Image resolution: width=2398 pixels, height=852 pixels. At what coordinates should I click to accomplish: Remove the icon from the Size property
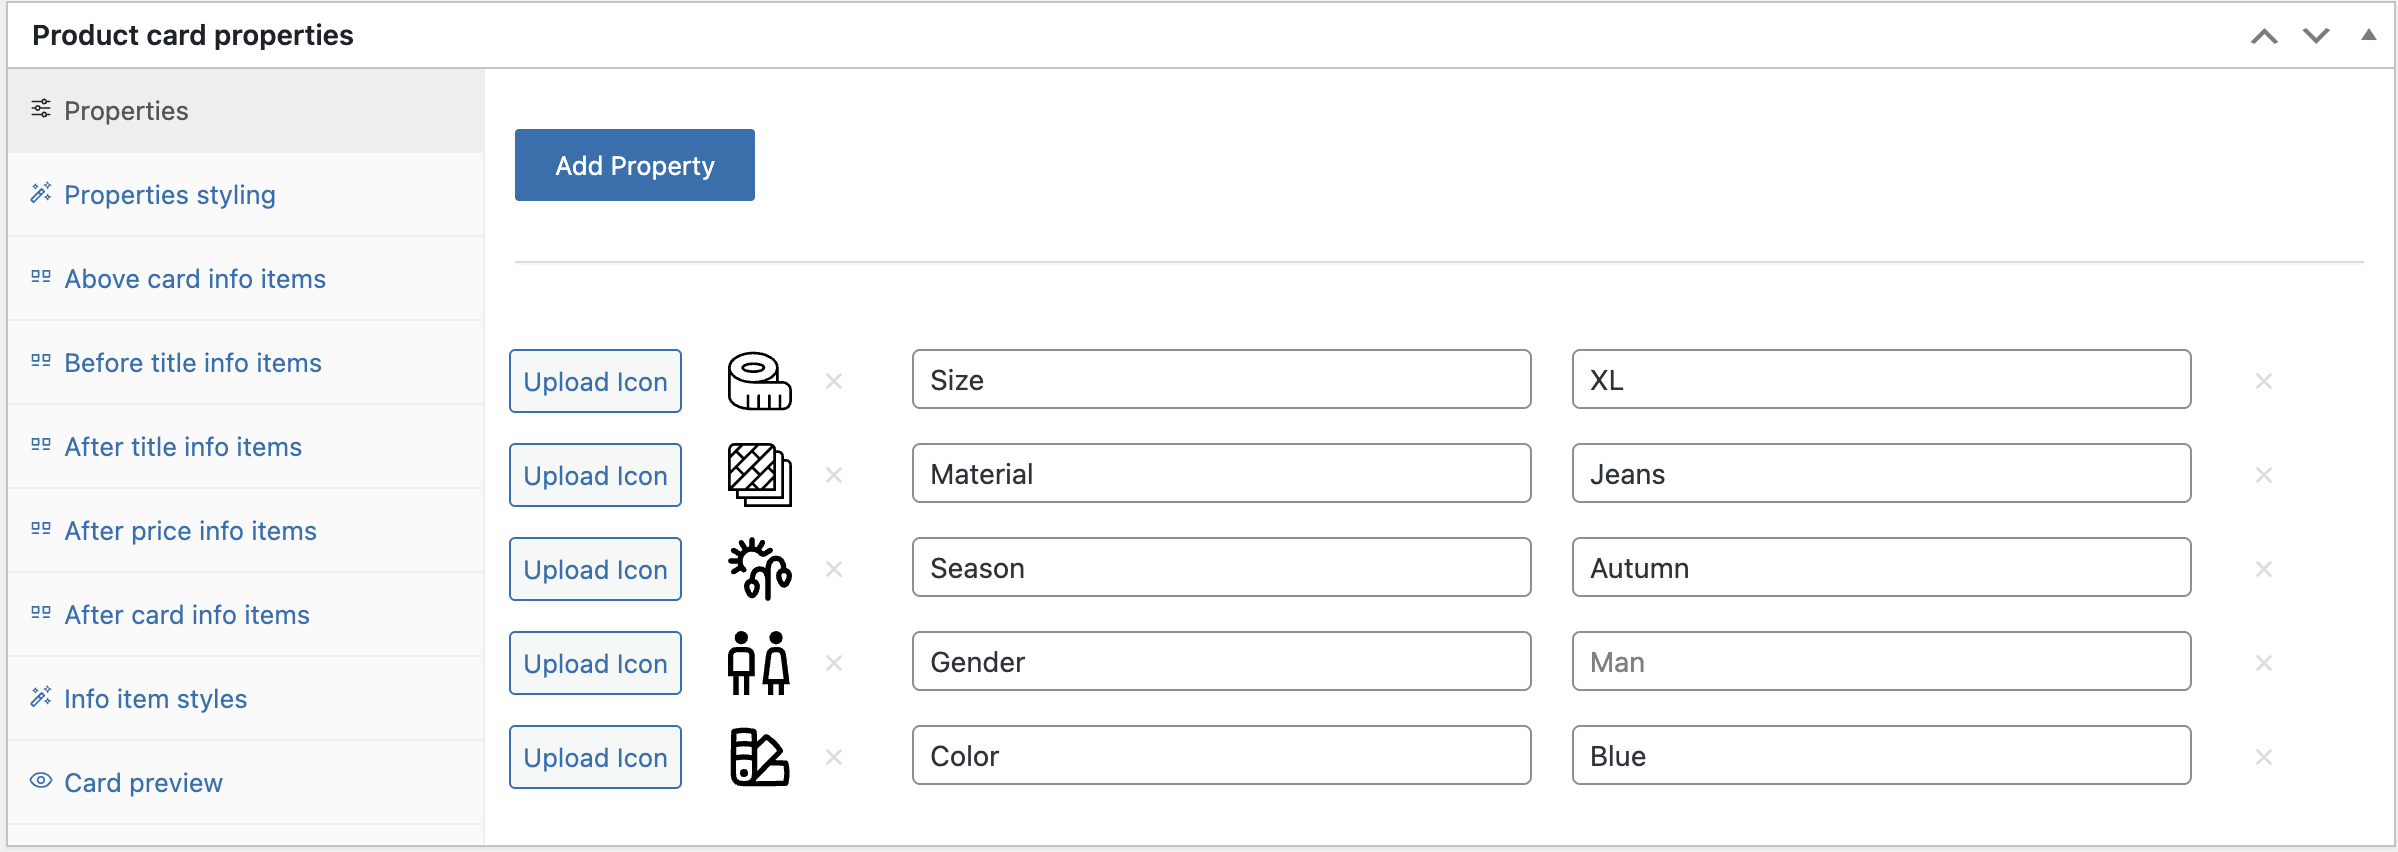click(834, 381)
